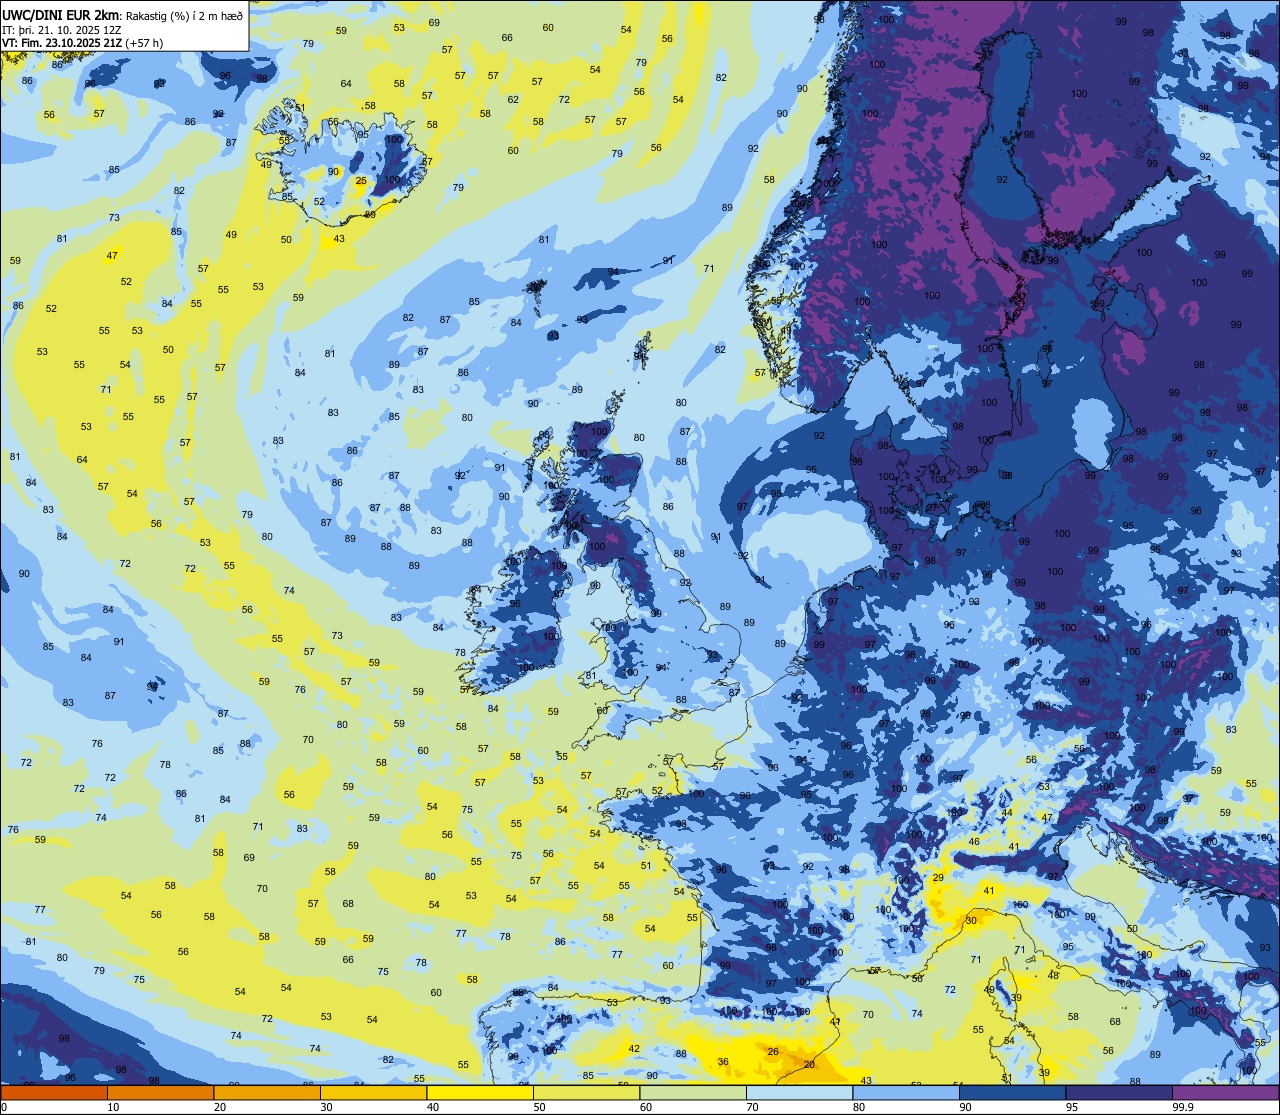The height and width of the screenshot is (1115, 1280).
Task: Click the 40–50 bright yellow legend swatch
Action: (x=480, y=1092)
